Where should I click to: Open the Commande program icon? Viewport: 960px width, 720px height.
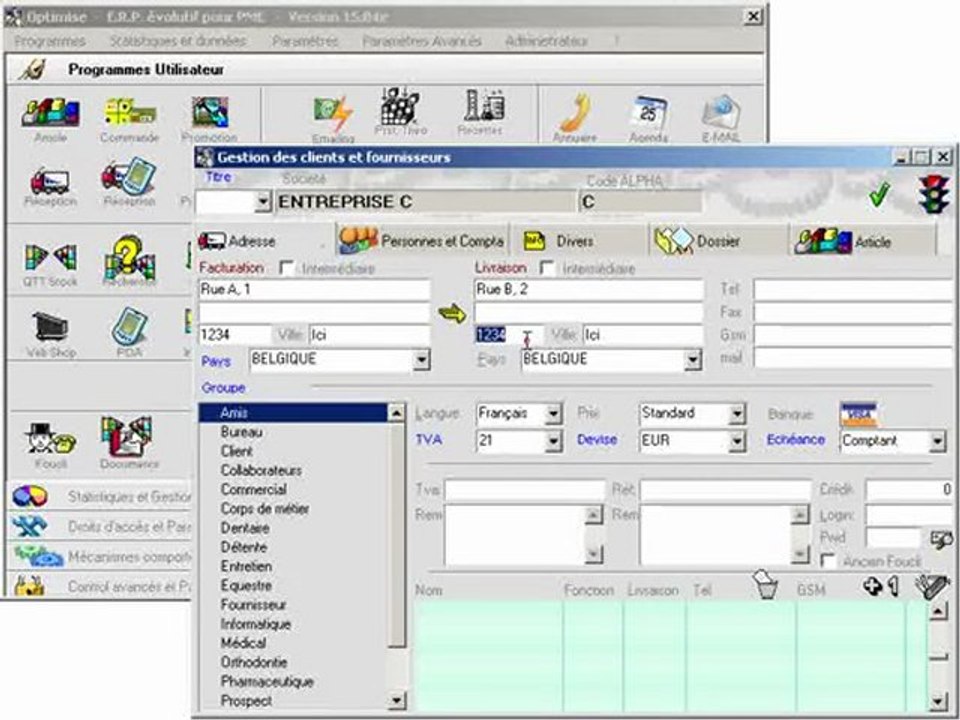[129, 119]
